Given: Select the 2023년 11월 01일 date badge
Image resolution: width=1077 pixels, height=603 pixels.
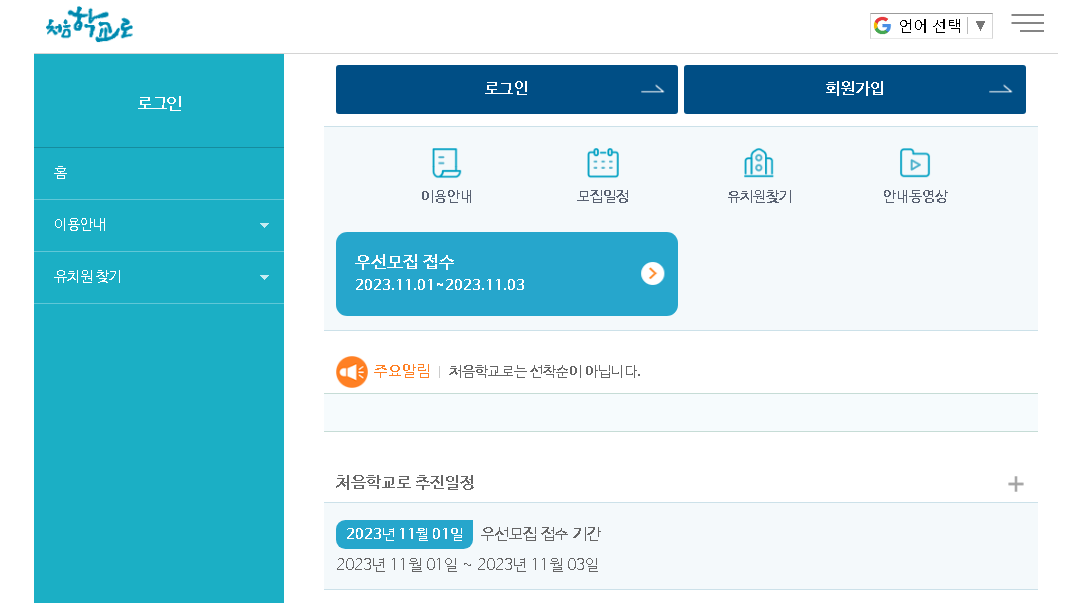Looking at the screenshot, I should pos(403,534).
